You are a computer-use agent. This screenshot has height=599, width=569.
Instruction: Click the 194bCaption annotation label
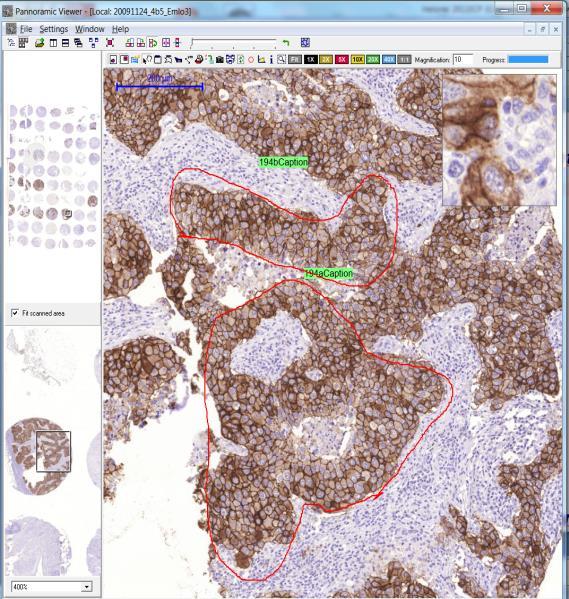(283, 162)
